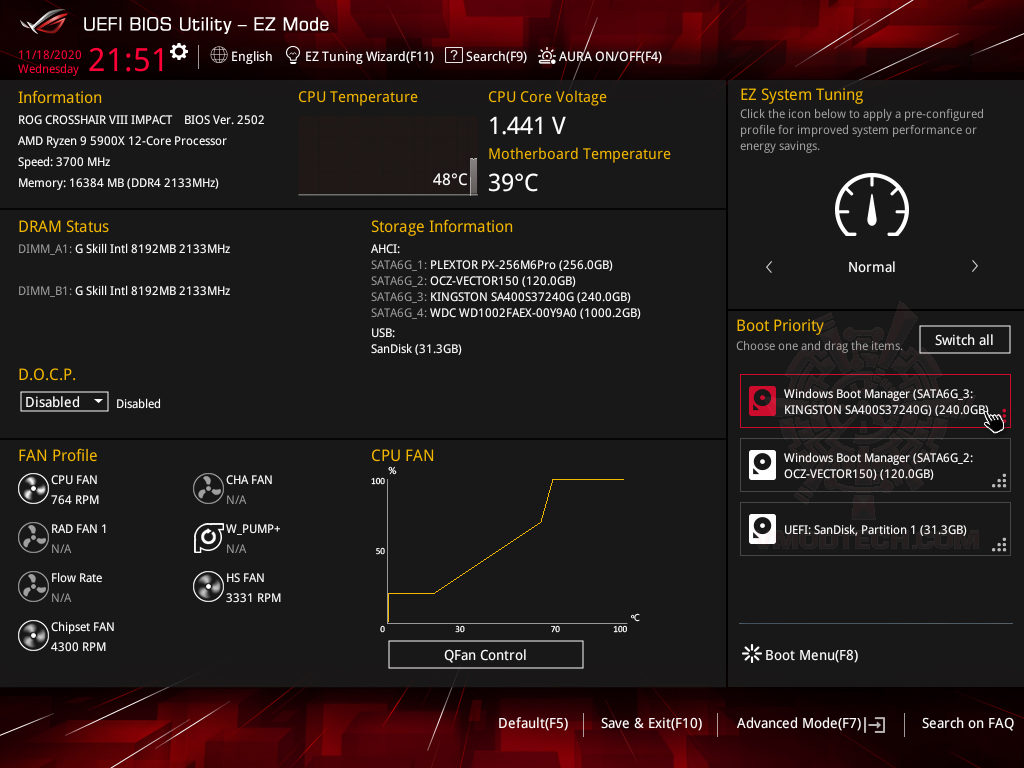Click the Flow Rate fan icon
Screen dimensions: 1024x768
tap(33, 586)
